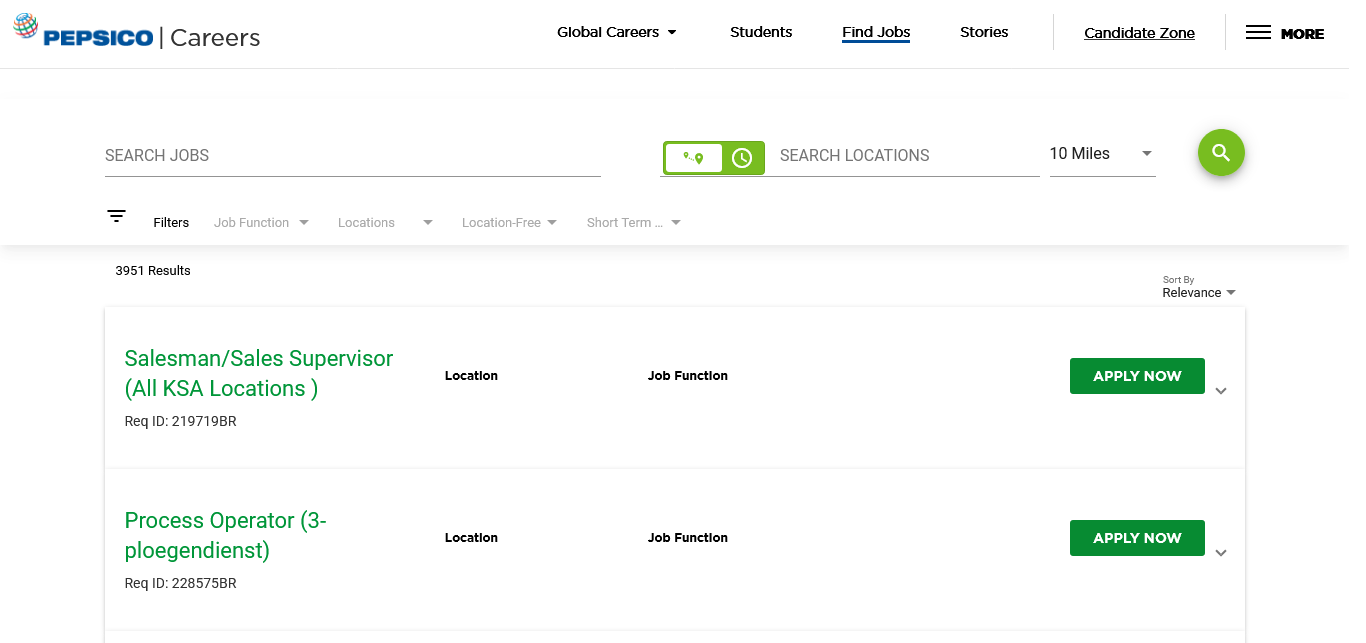Screen dimensions: 1366x643
Task: Open the Short Term filter dropdown
Action: pyautogui.click(x=633, y=223)
